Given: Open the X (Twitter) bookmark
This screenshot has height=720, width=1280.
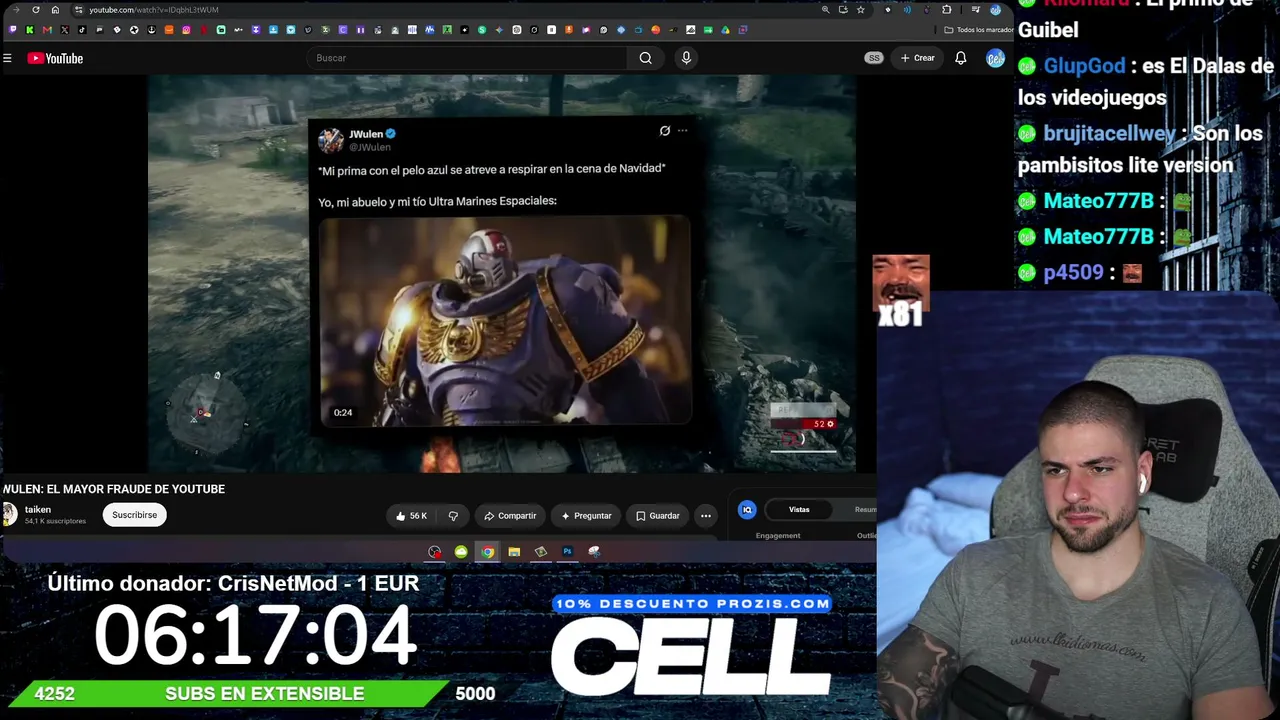Looking at the screenshot, I should point(65,30).
